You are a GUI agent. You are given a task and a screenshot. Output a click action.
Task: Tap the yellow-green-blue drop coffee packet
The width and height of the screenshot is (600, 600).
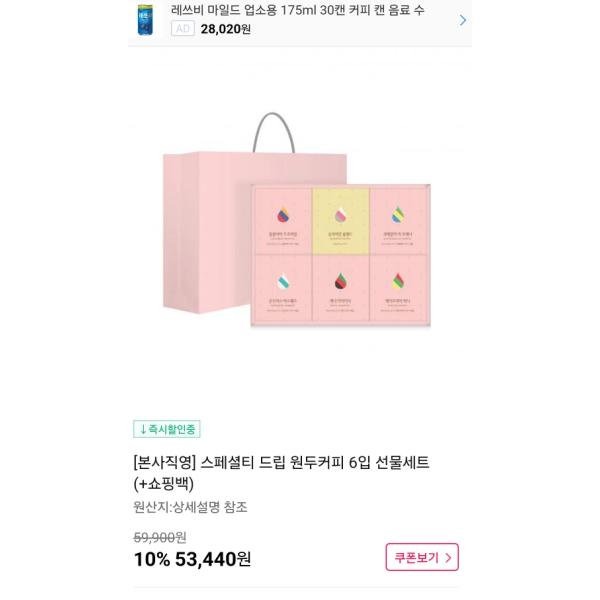(398, 222)
